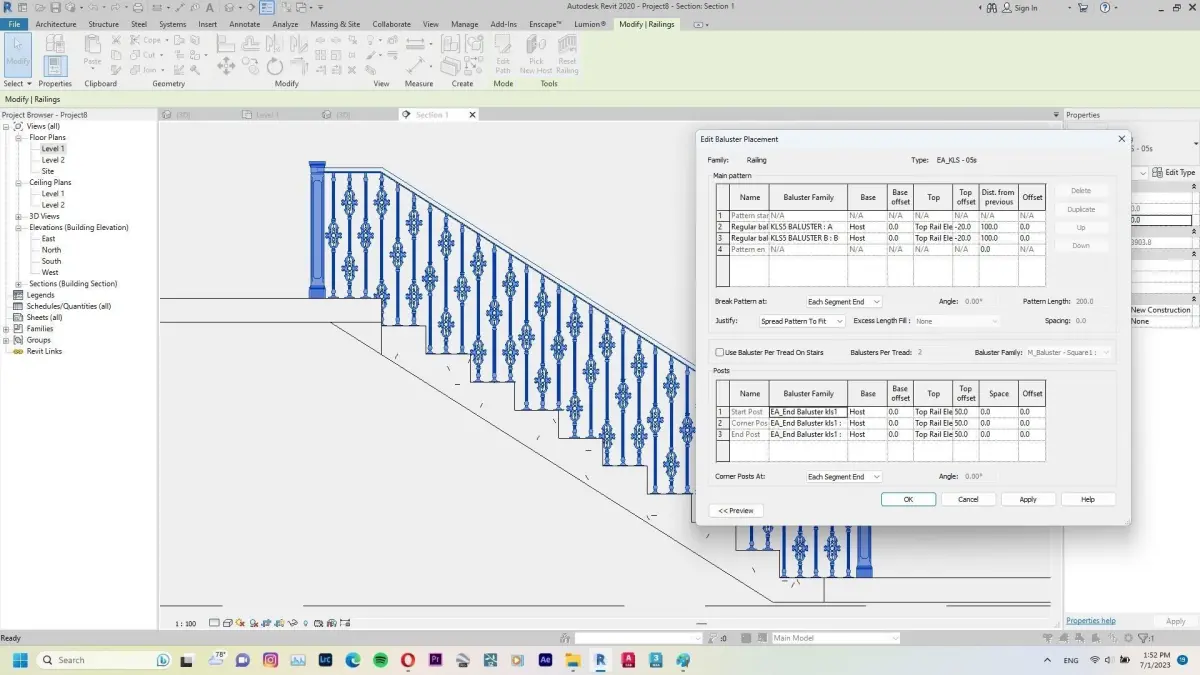This screenshot has height=675, width=1200.
Task: Switch to the Collaborate ribbon tab
Action: 391,24
